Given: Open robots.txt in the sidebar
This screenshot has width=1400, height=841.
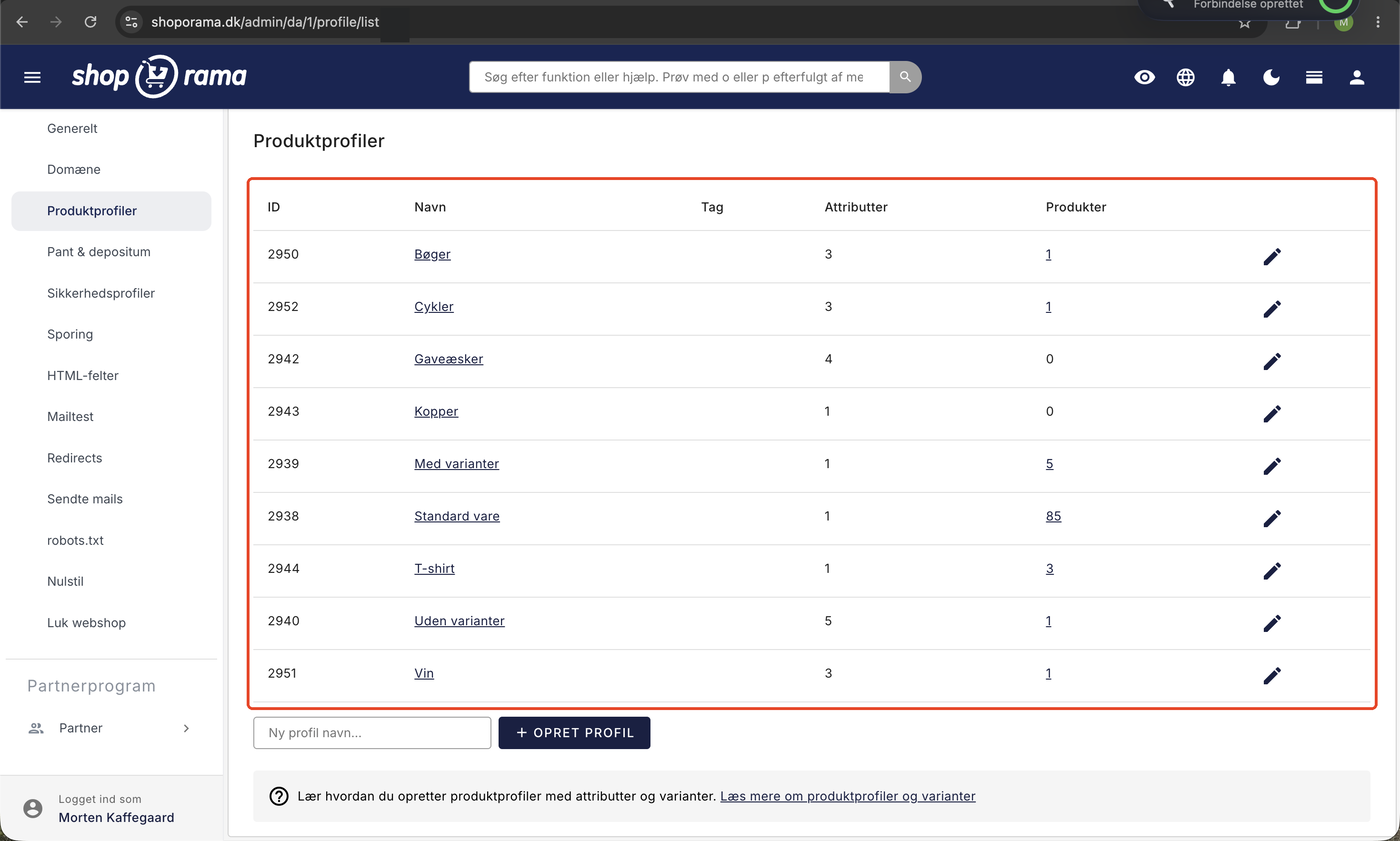Looking at the screenshot, I should point(75,540).
